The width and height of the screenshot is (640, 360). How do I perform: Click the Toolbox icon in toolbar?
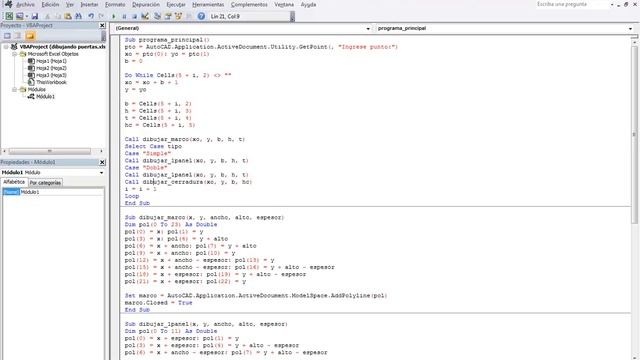pyautogui.click(x=189, y=16)
